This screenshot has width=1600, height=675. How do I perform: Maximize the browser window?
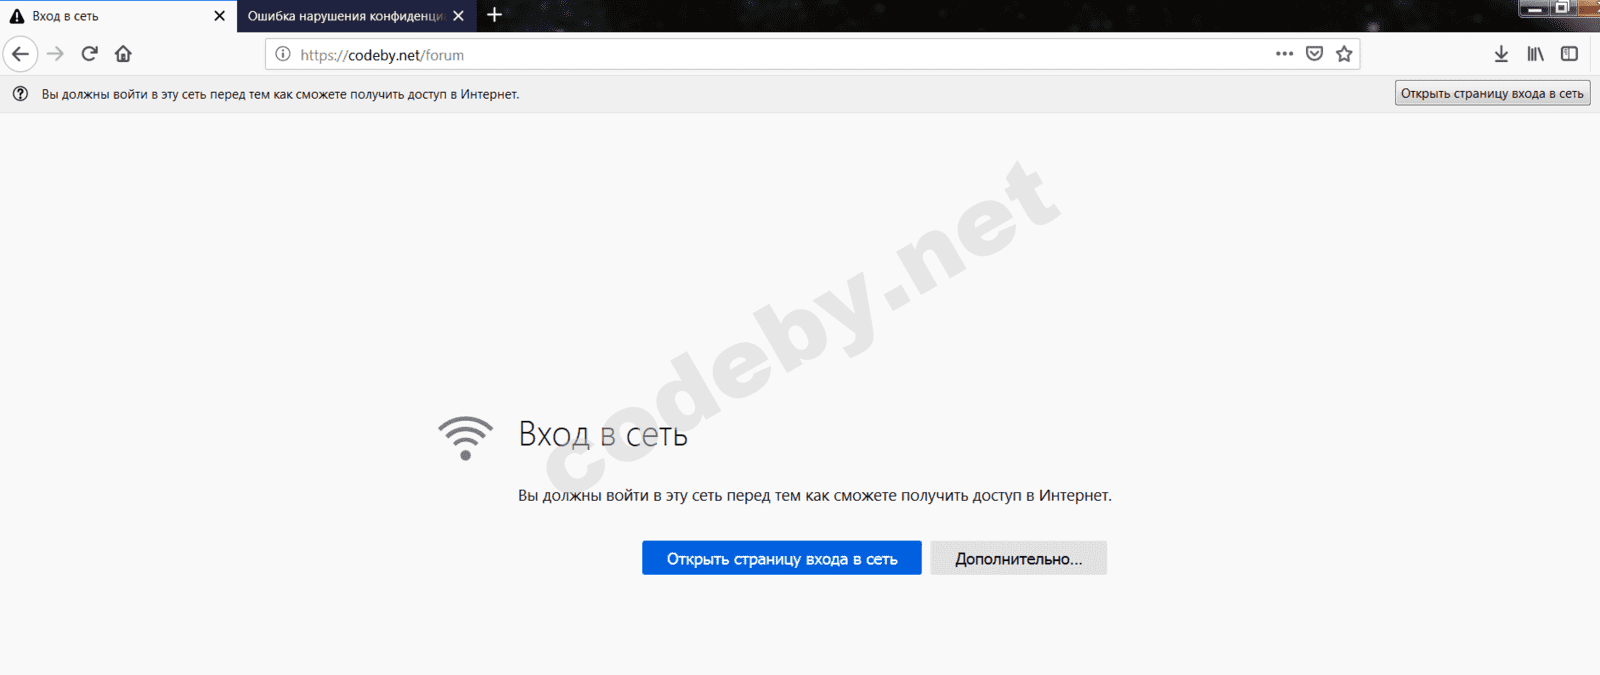pyautogui.click(x=1562, y=8)
